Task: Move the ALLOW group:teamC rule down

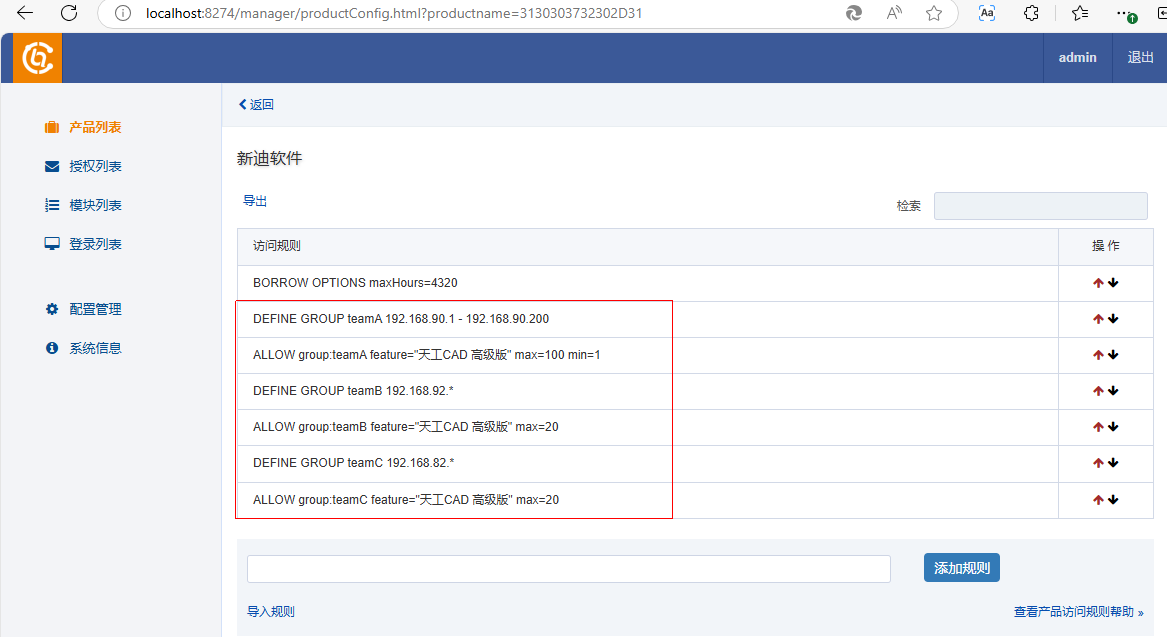Action: (x=1113, y=500)
